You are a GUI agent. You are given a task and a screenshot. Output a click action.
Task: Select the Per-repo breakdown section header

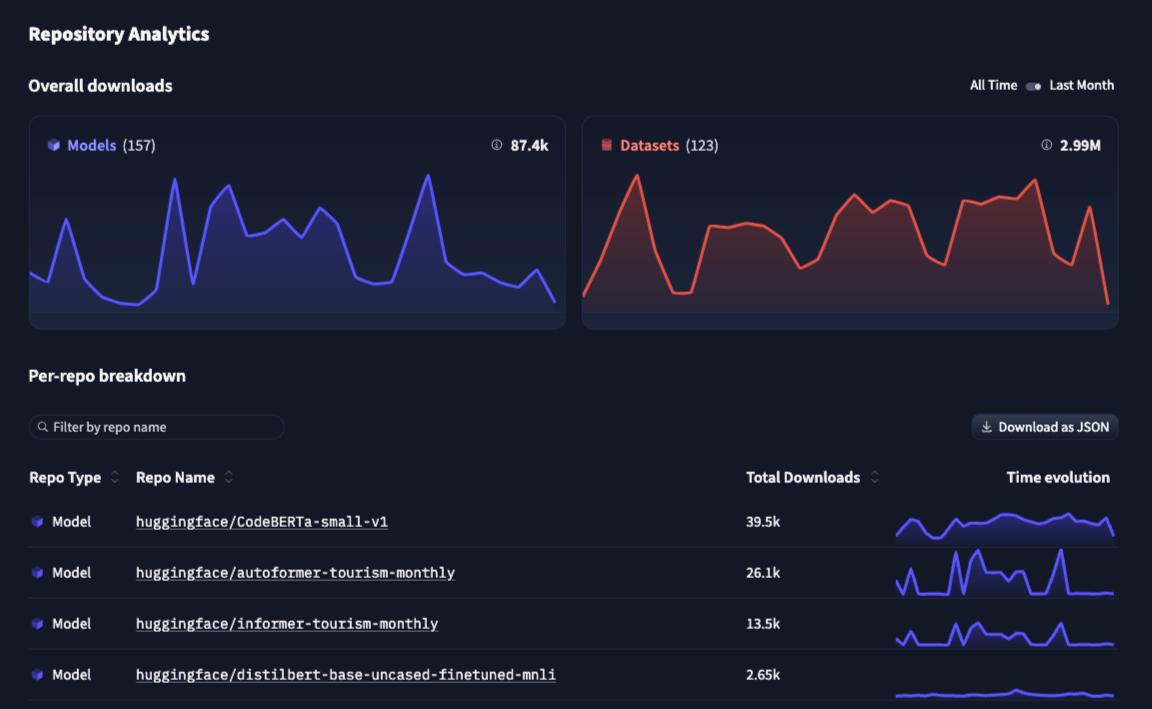point(106,375)
